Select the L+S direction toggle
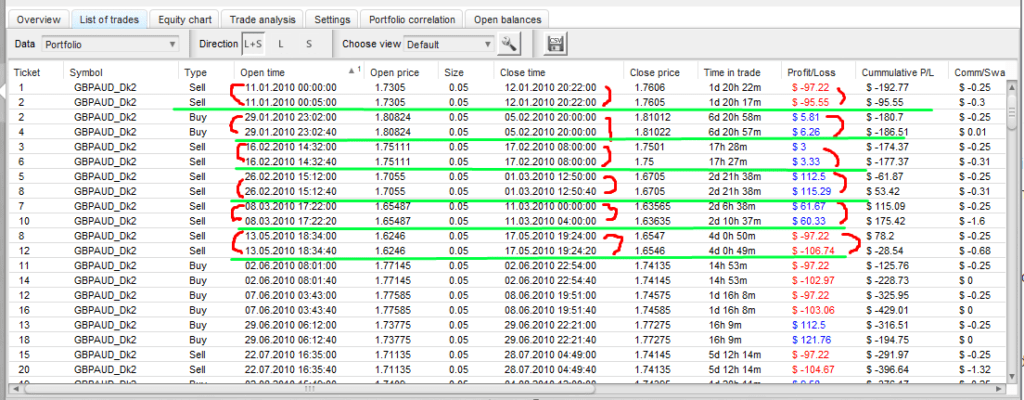The image size is (1024, 400). coord(252,44)
